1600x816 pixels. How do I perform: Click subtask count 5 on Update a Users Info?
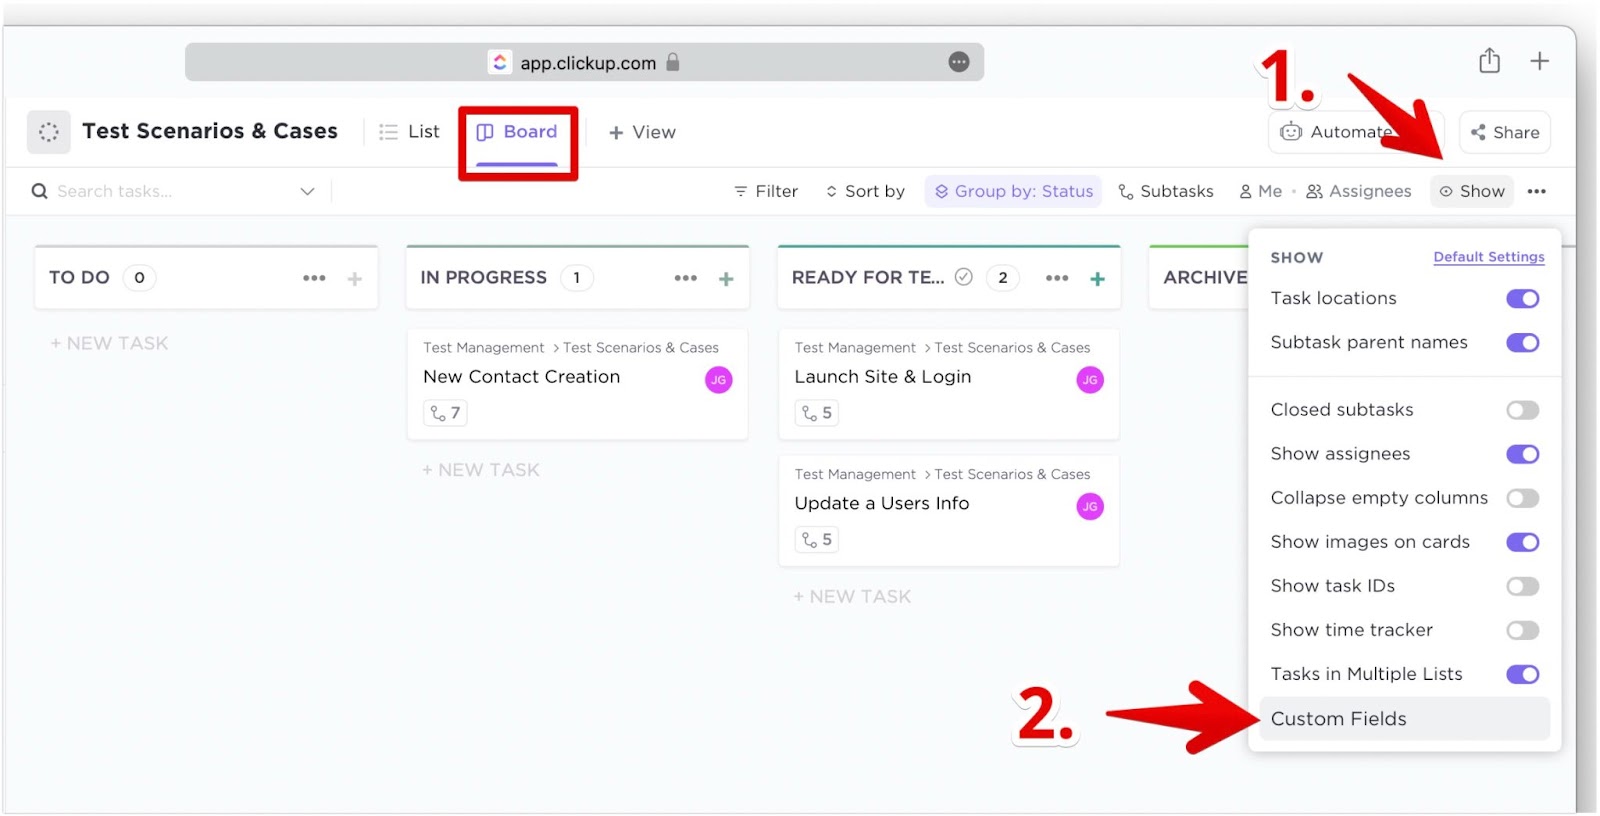[x=817, y=540]
